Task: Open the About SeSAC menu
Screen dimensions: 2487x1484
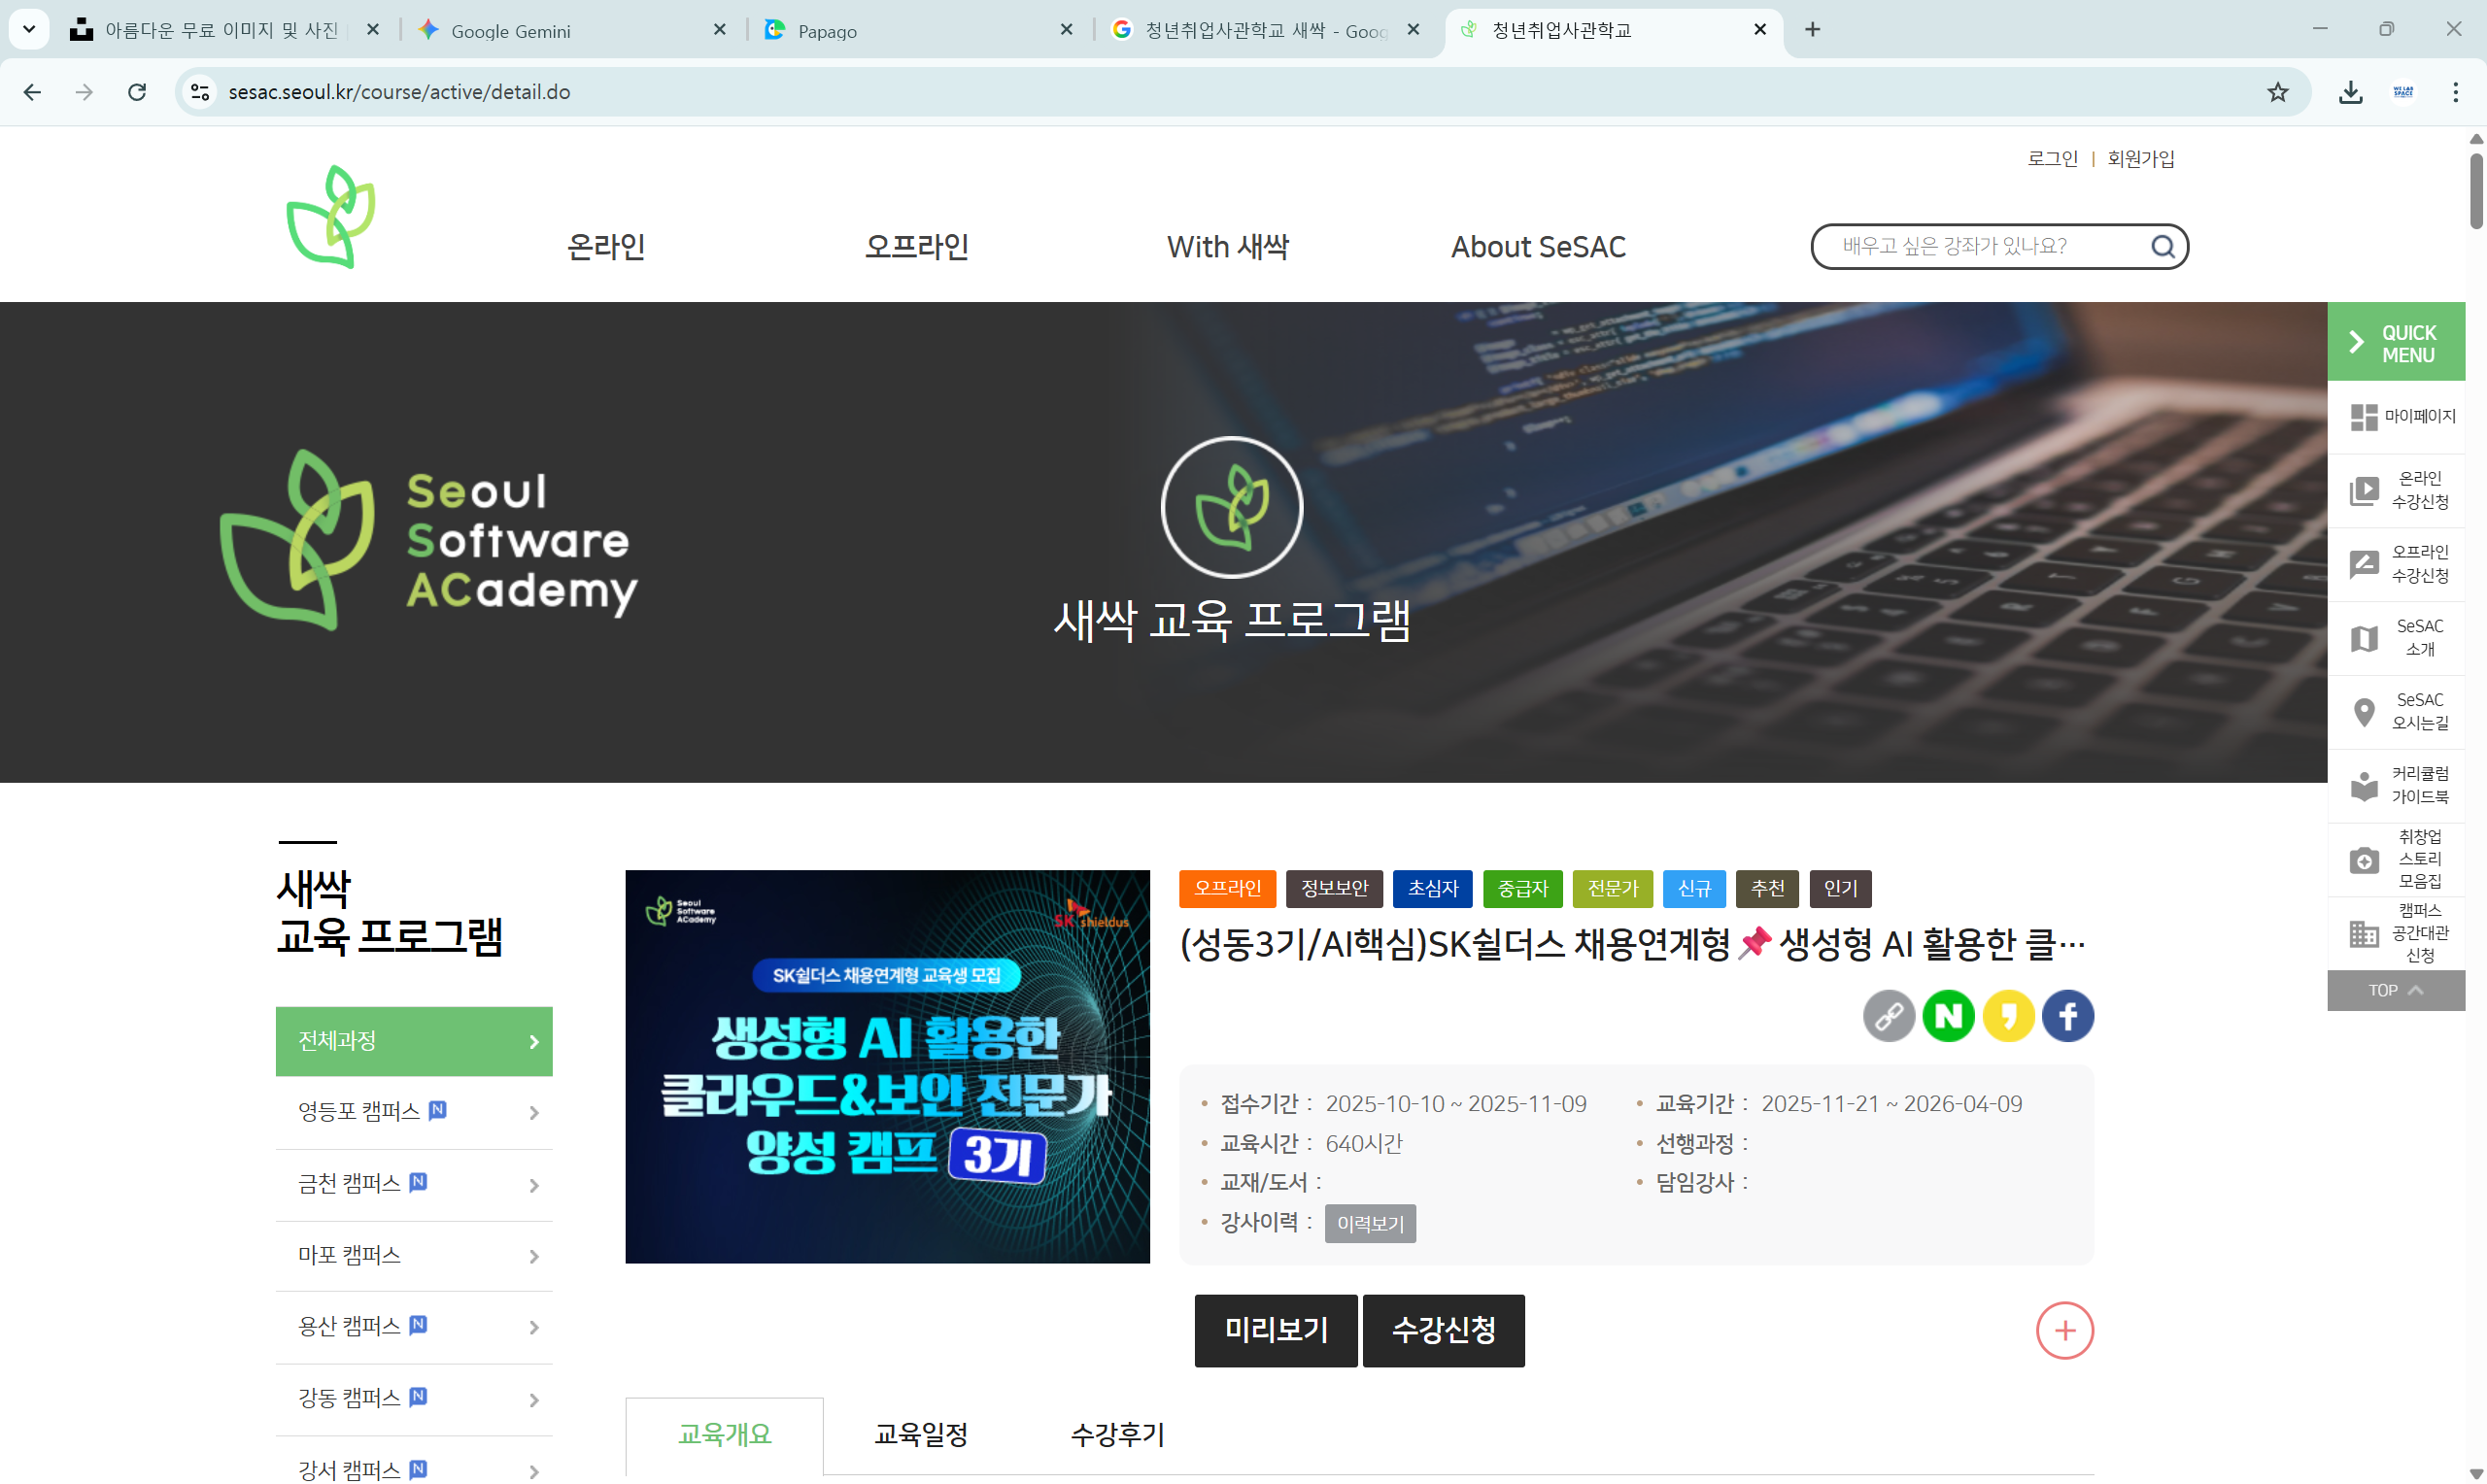Action: (1538, 246)
